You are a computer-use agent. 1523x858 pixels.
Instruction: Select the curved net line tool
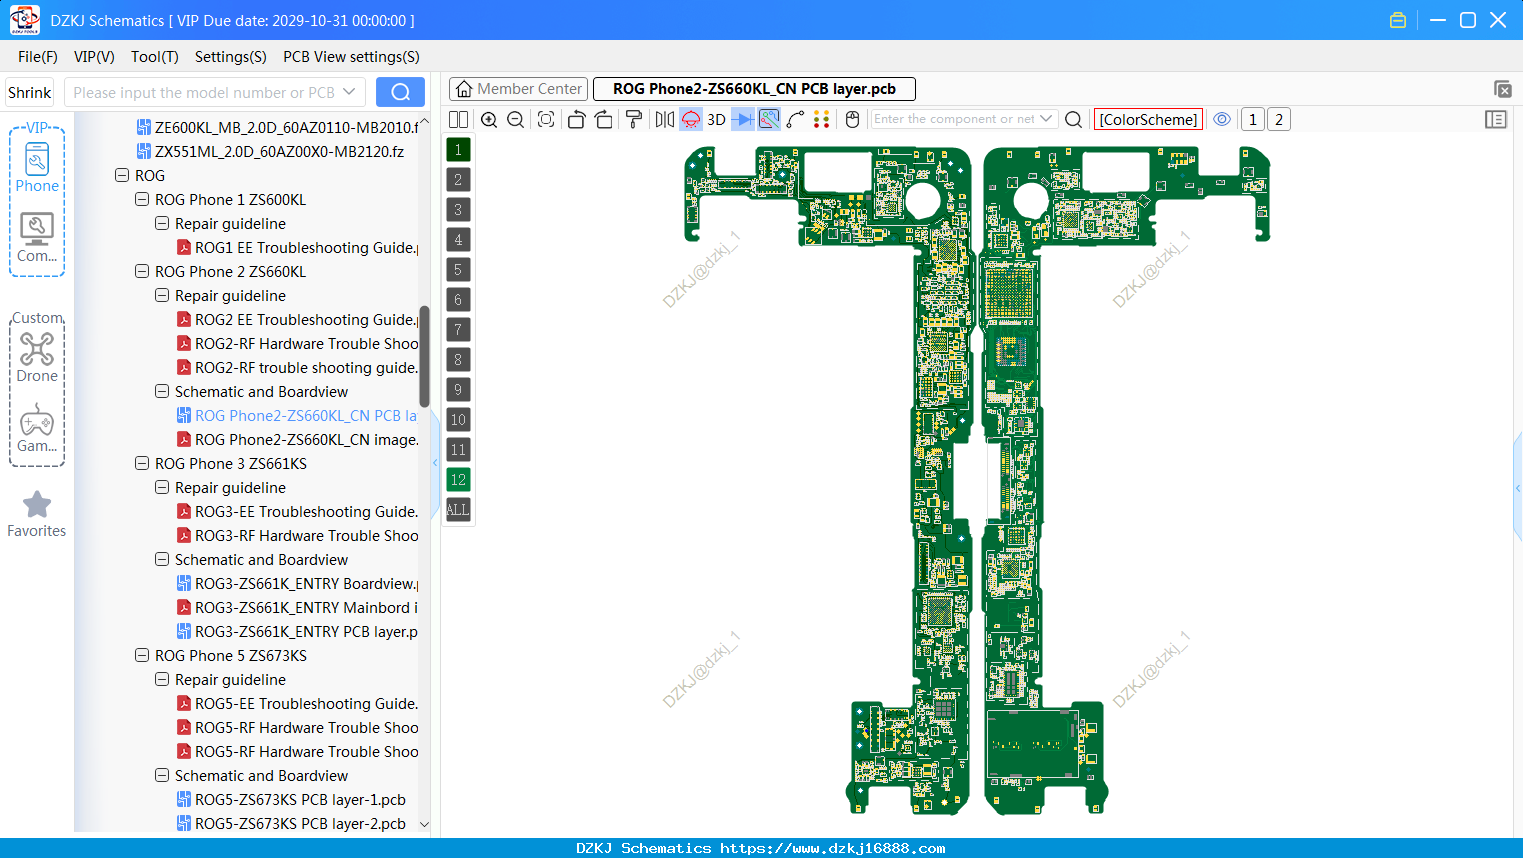pos(796,120)
